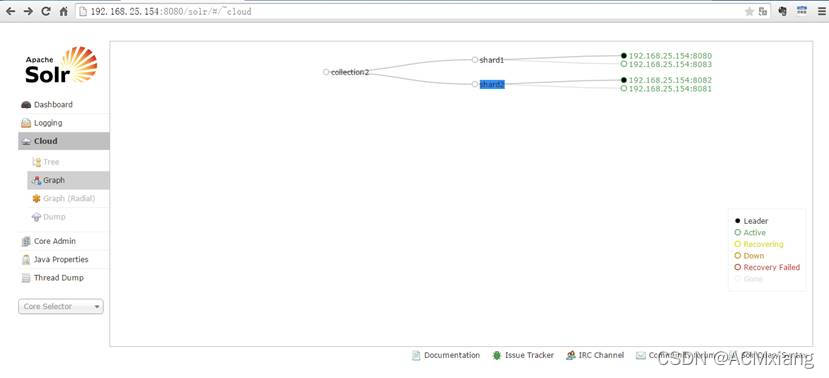Click the Dashboard gauge icon
This screenshot has width=829, height=378.
click(26, 105)
